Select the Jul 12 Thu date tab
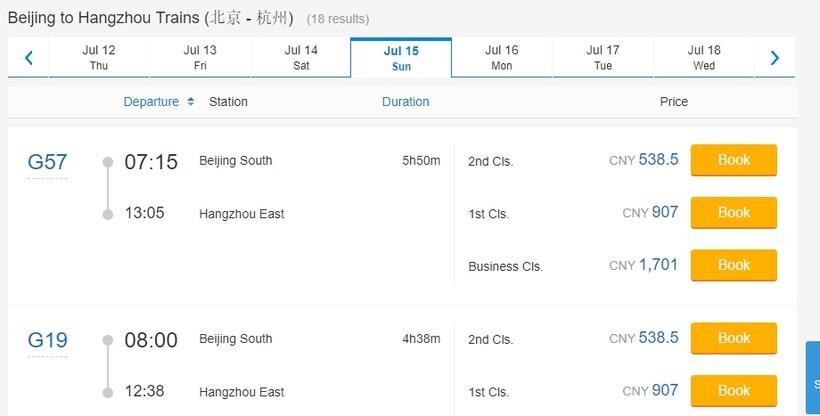The image size is (820, 416). 99,58
